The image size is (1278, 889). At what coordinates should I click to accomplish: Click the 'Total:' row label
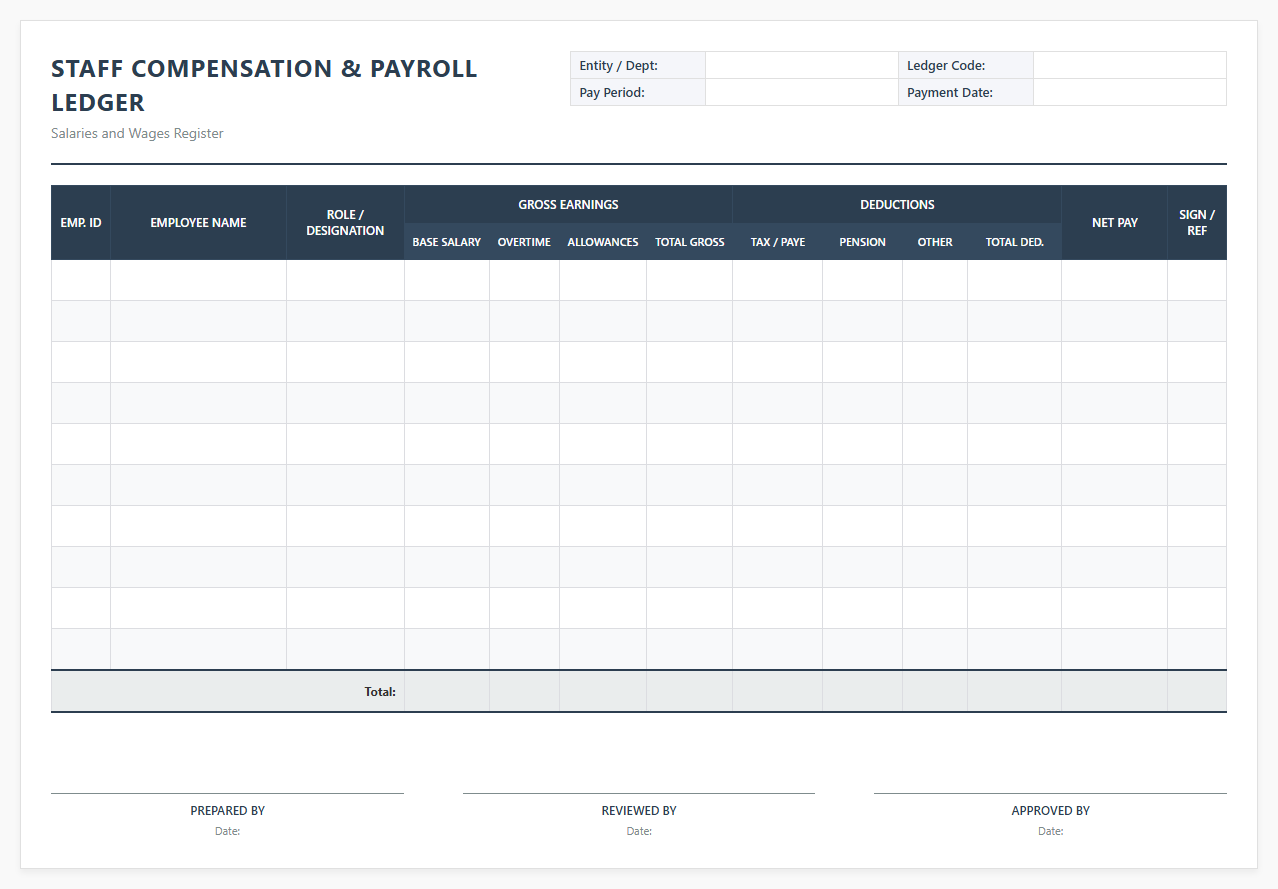(380, 691)
